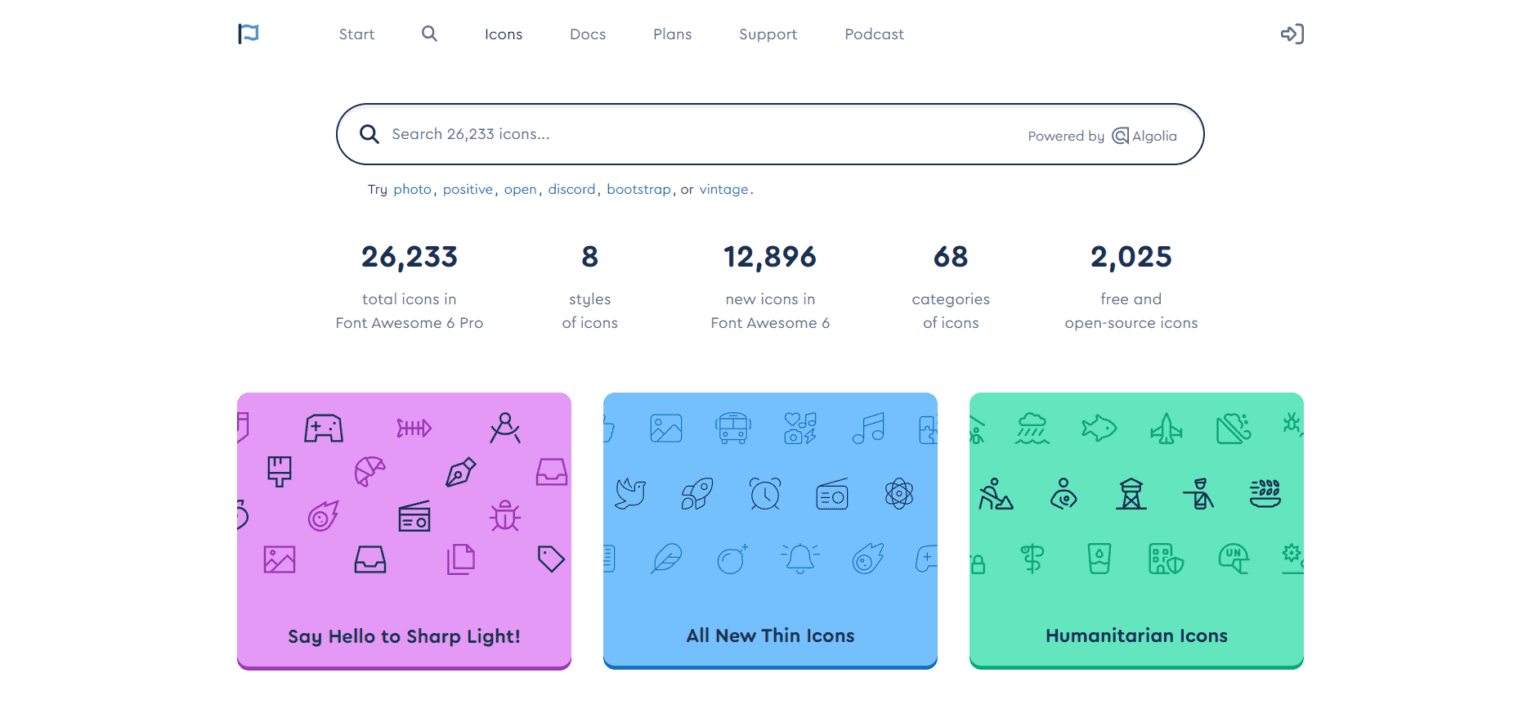Click the fish icon in the green card
This screenshot has height=714, width=1536.
1099,426
